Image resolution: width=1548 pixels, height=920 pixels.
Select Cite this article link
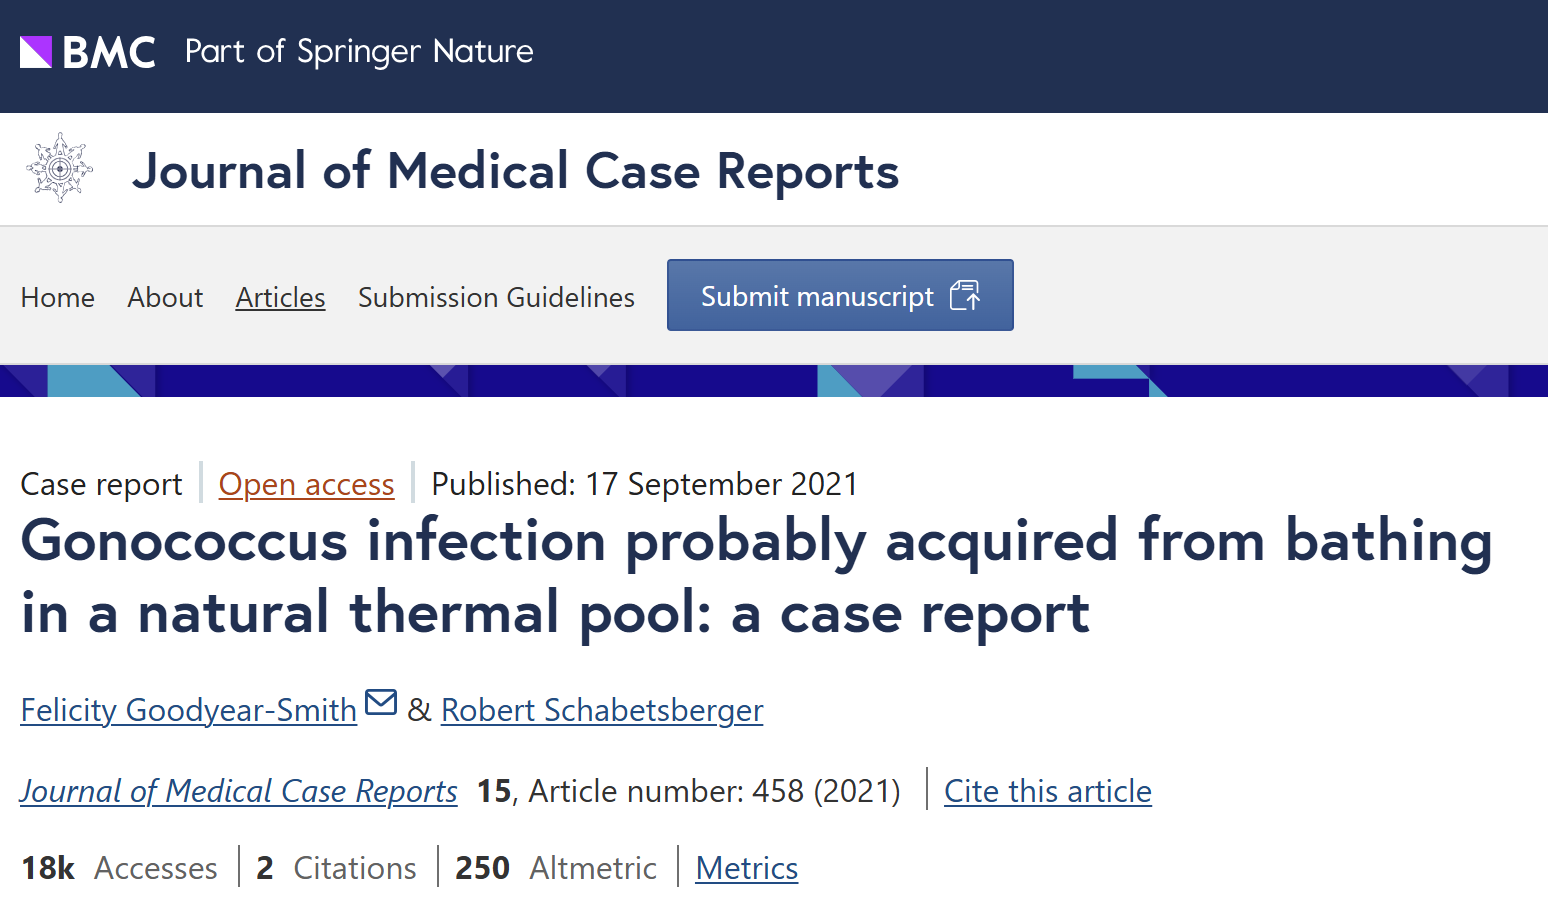click(x=1048, y=791)
